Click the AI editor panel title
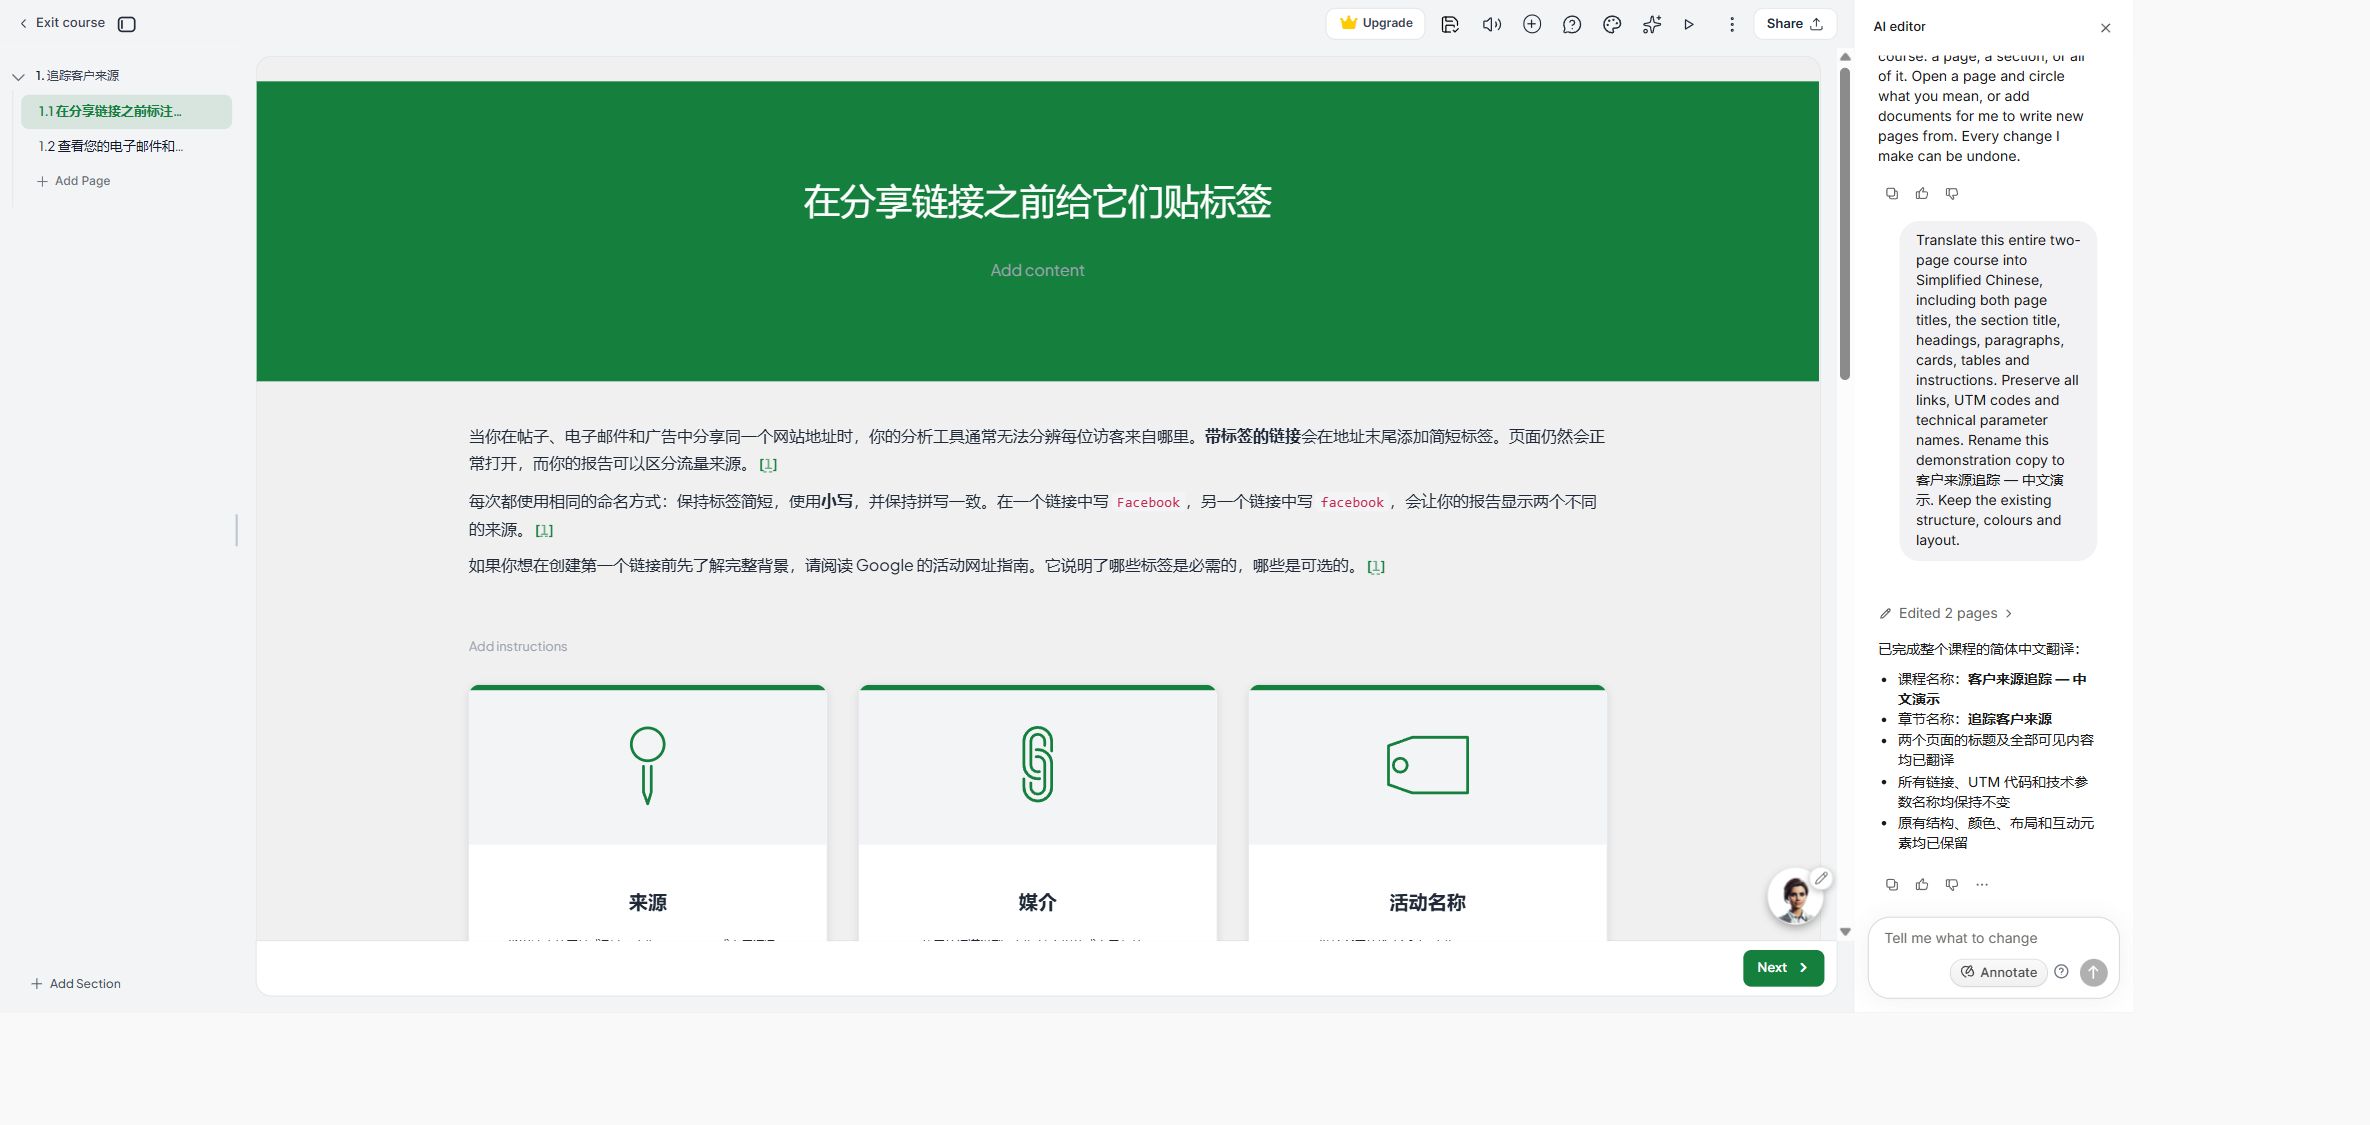The image size is (2370, 1125). 1899,27
